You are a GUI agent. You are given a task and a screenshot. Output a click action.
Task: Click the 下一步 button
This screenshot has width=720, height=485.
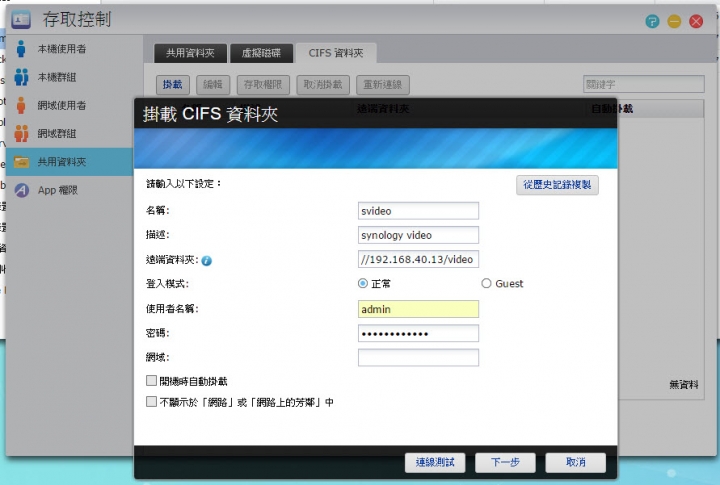(x=505, y=462)
